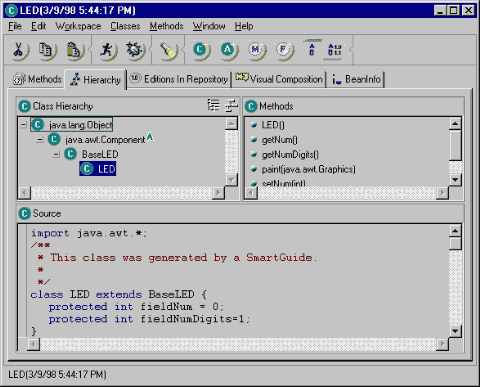The height and width of the screenshot is (387, 480).
Task: Click the Create Method 'M' toolbar icon
Action: (256, 50)
